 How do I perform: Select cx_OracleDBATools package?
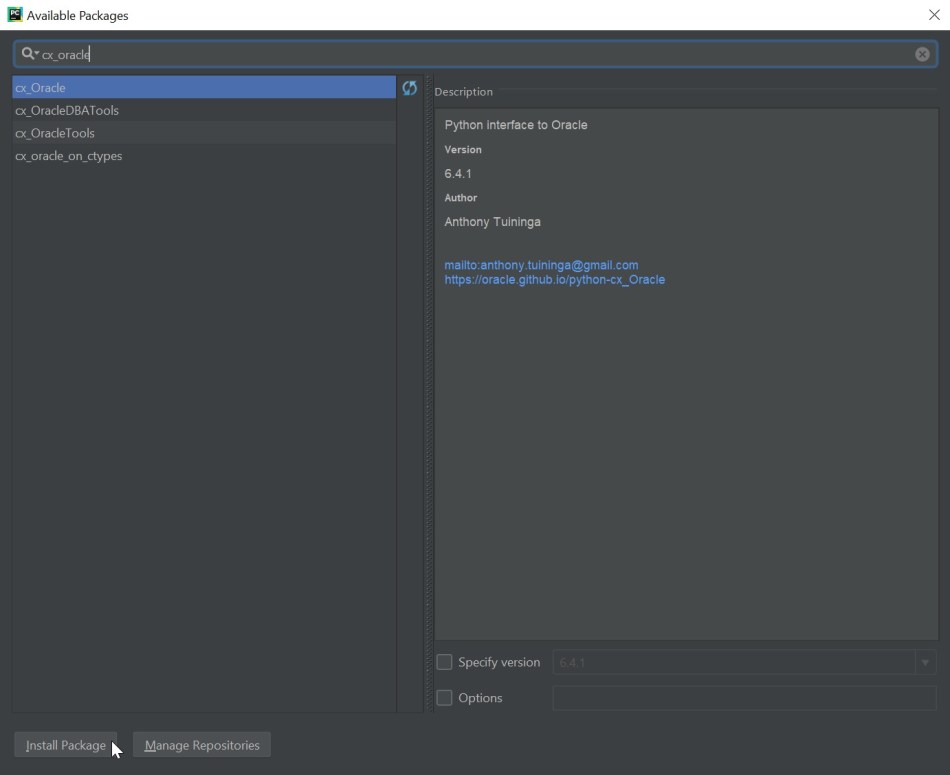[x=67, y=110]
